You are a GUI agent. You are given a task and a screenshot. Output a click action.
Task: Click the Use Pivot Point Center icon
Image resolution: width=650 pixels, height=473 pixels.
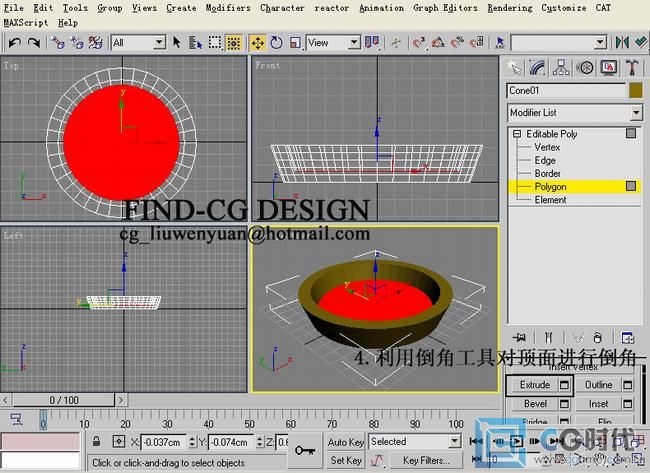[372, 42]
